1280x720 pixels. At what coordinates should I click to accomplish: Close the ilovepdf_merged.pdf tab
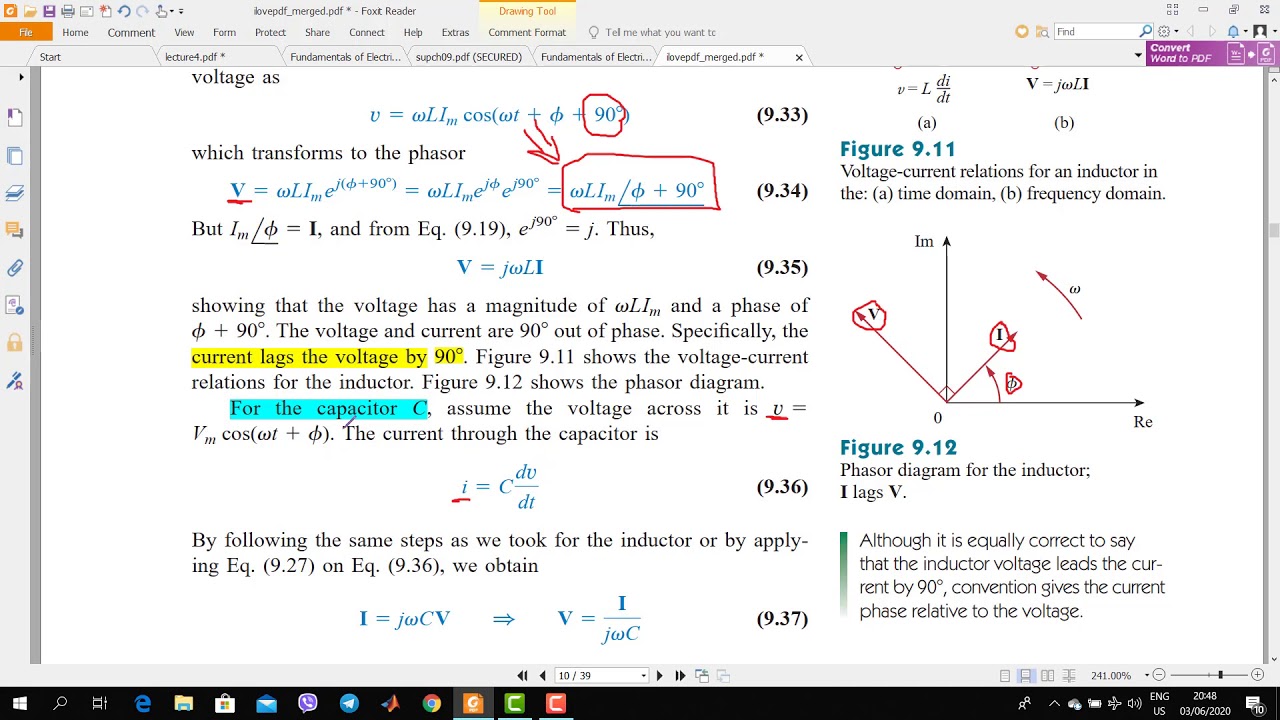799,57
